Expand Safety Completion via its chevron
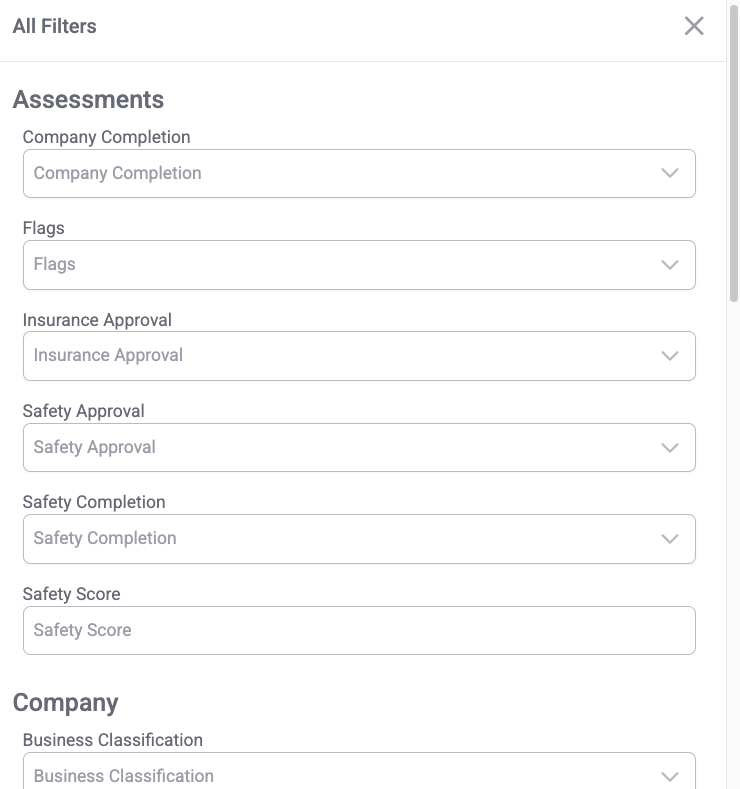 [x=670, y=539]
